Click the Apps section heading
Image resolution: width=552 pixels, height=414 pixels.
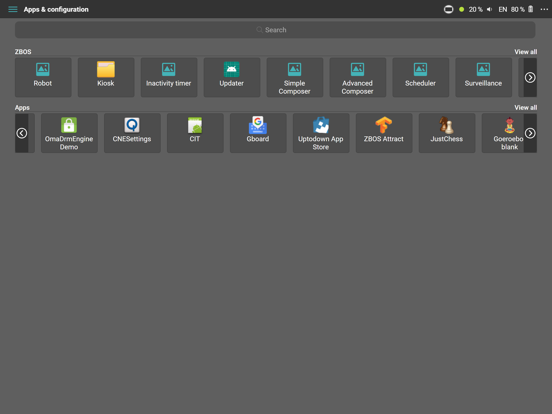pos(22,107)
